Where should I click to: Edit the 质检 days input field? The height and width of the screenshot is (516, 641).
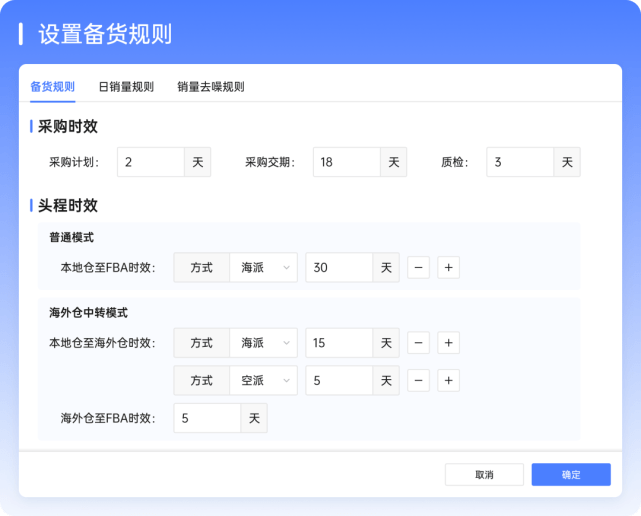(x=520, y=162)
